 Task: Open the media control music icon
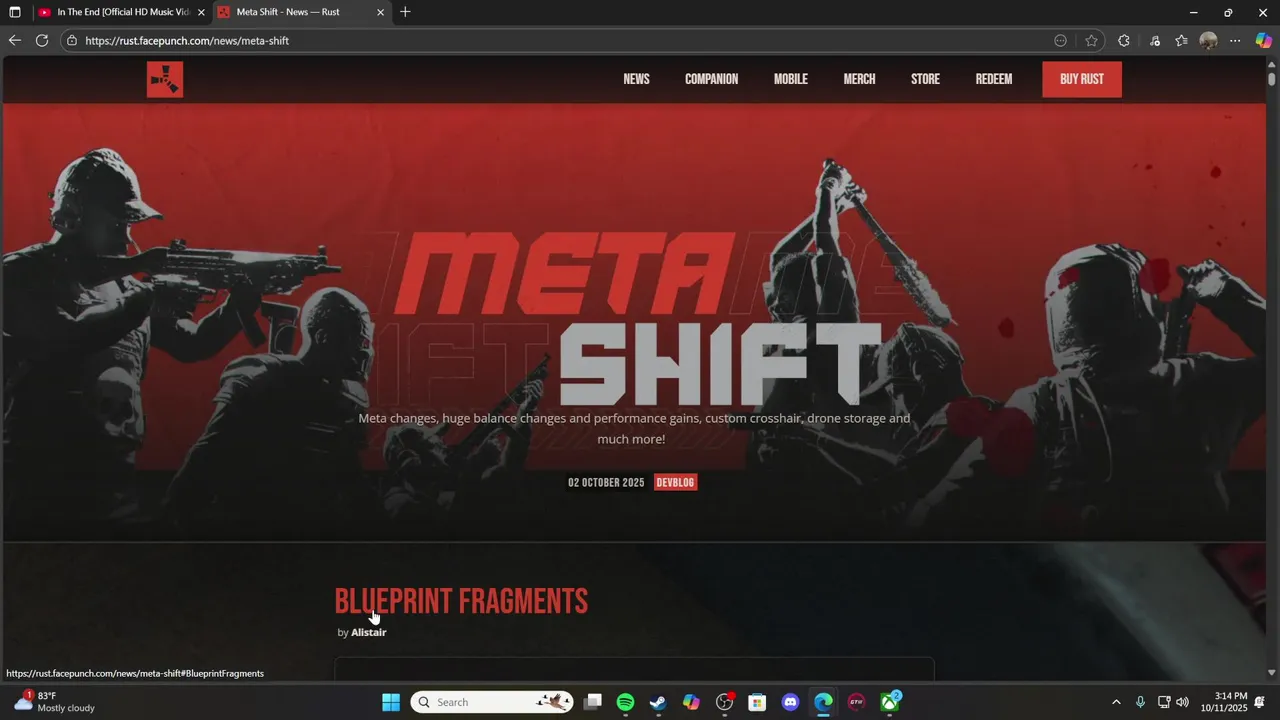pyautogui.click(x=1155, y=41)
